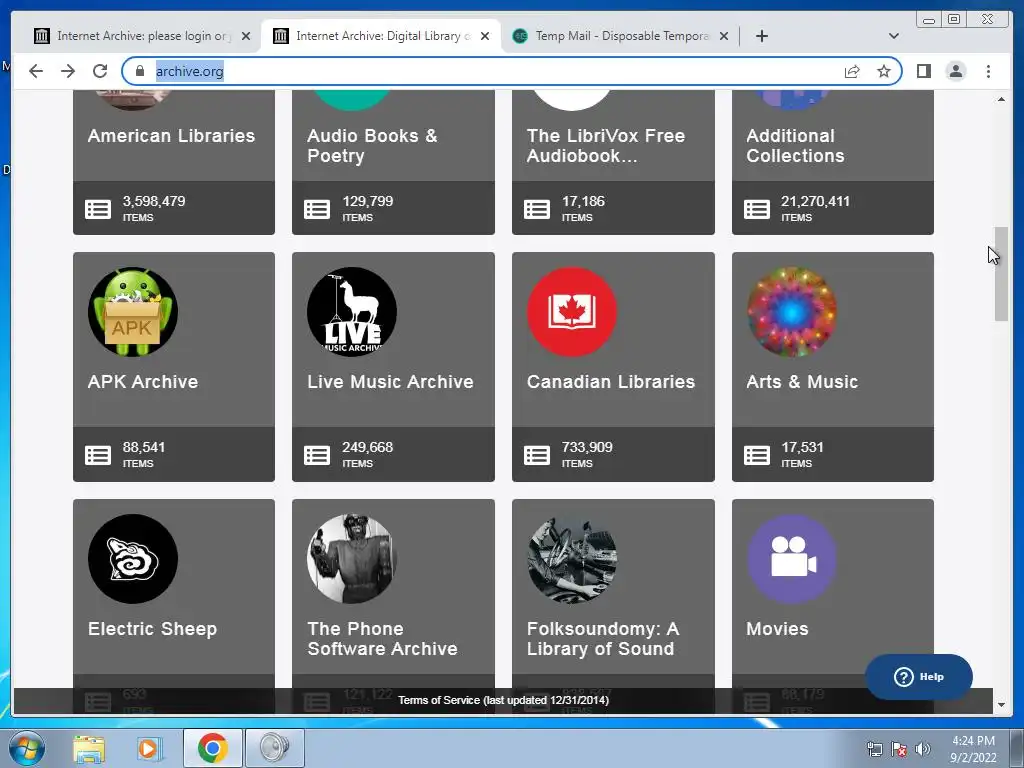Launch Windows Media Player from taskbar
The height and width of the screenshot is (768, 1024).
(149, 748)
